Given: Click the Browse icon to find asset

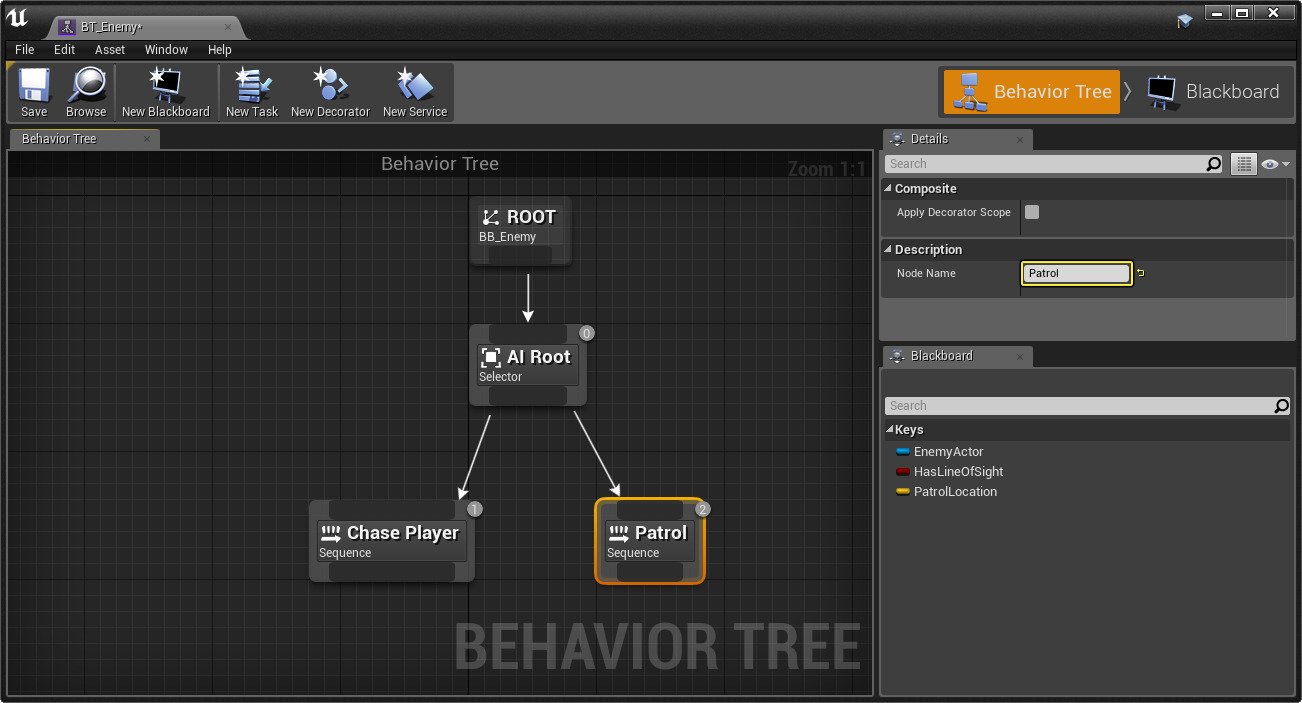Looking at the screenshot, I should pyautogui.click(x=86, y=92).
